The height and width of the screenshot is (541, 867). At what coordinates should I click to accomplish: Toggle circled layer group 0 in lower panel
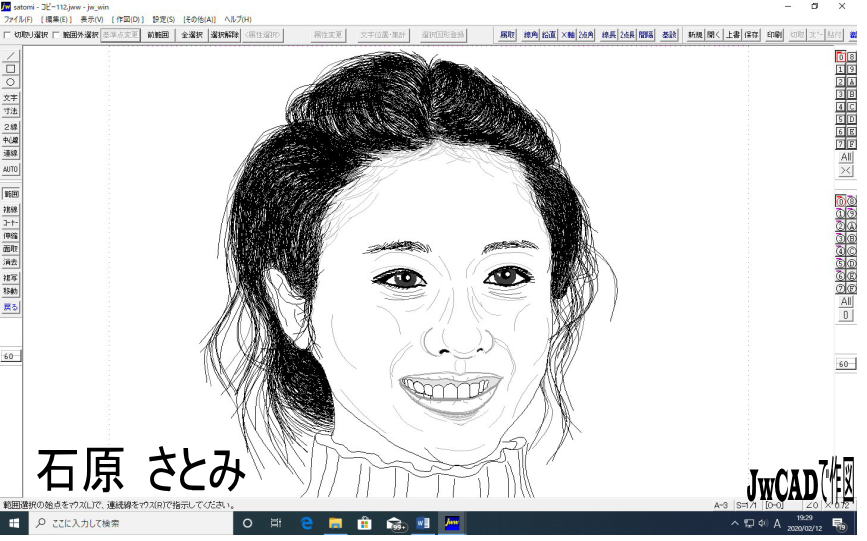(840, 201)
